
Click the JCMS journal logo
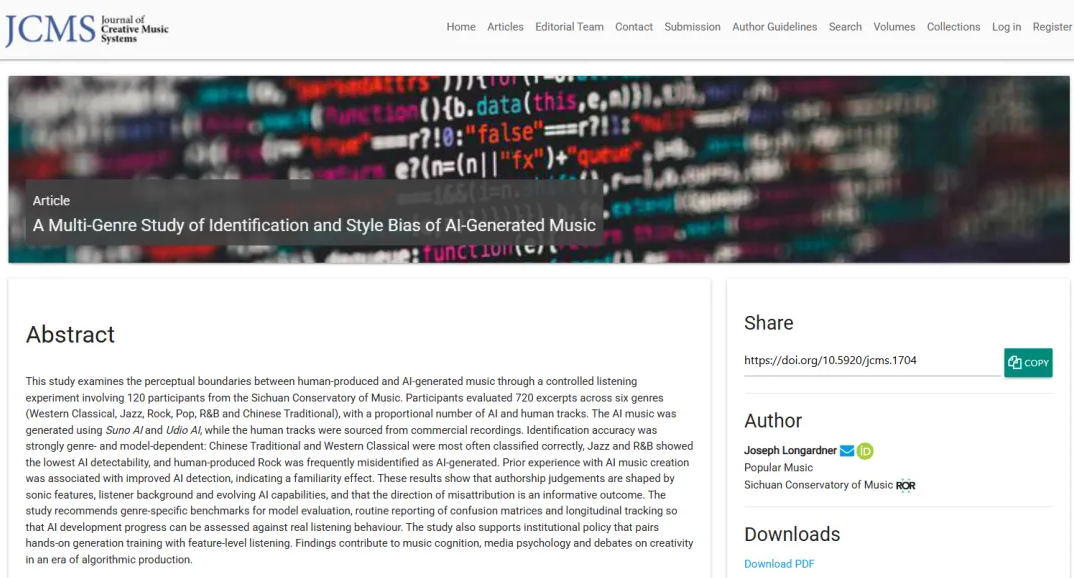87,30
